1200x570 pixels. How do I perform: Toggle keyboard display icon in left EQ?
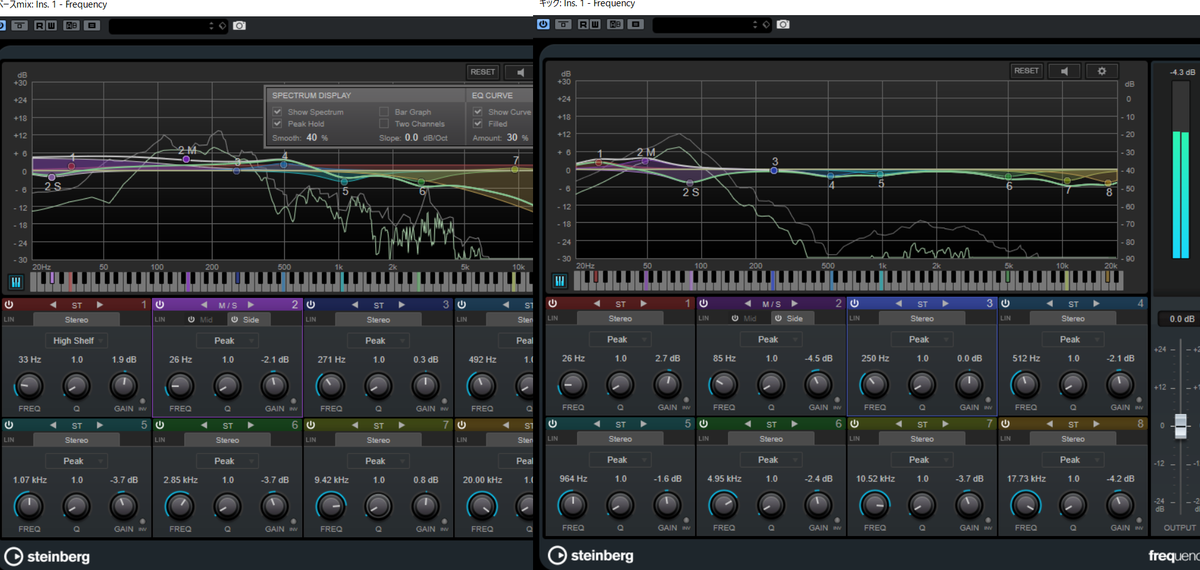[16, 281]
